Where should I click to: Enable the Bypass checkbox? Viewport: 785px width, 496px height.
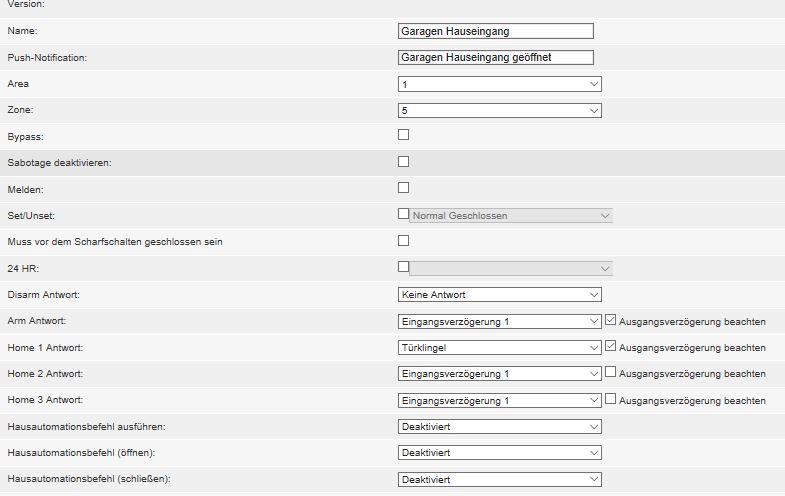[404, 135]
